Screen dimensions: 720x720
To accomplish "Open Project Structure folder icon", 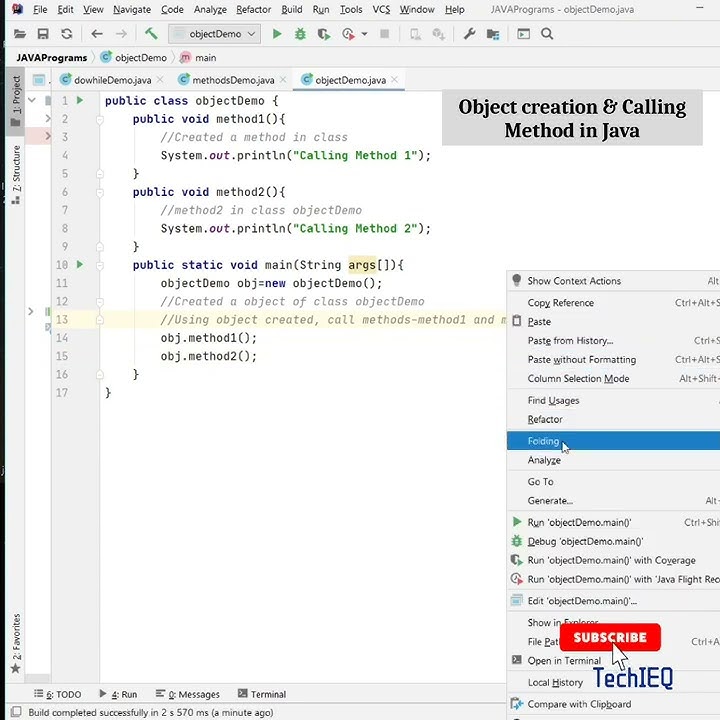I will pyautogui.click(x=493, y=34).
